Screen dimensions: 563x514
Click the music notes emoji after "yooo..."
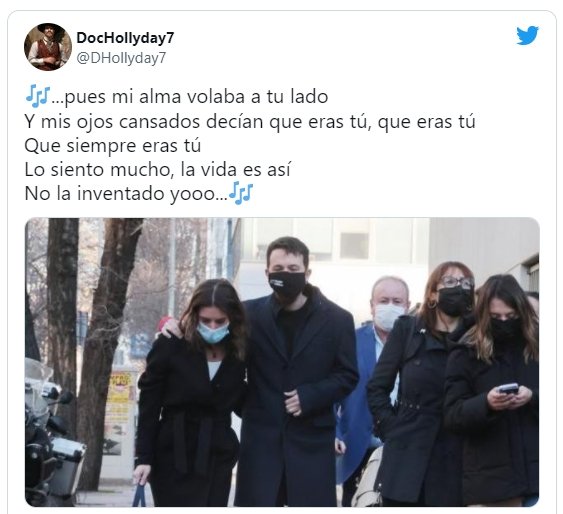pos(241,193)
